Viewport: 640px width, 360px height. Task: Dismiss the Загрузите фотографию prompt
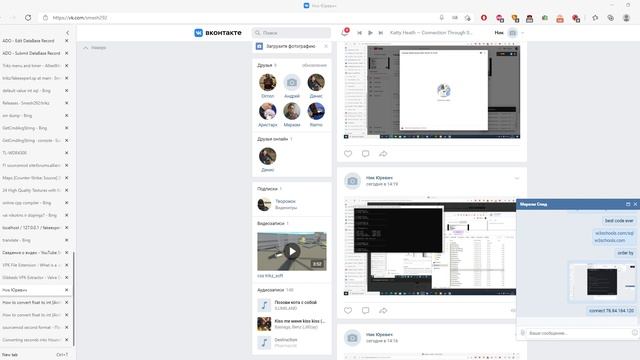click(x=326, y=46)
